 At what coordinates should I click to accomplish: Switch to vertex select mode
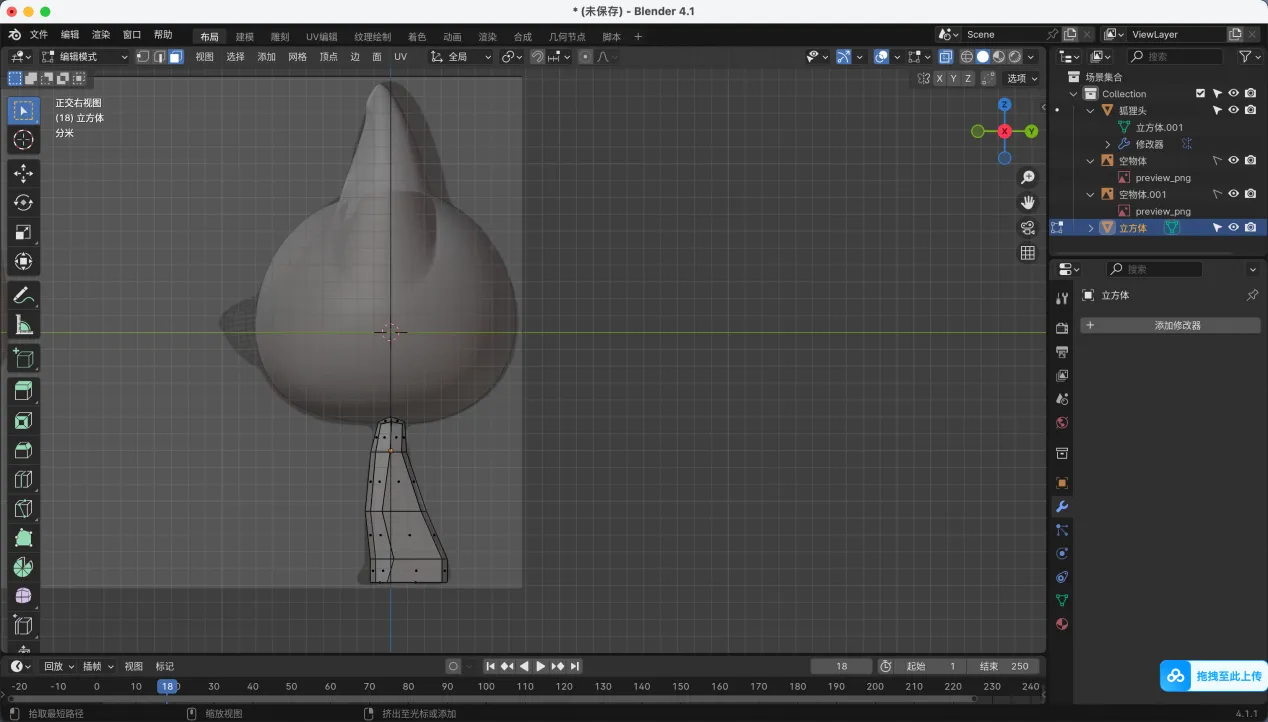(x=143, y=57)
